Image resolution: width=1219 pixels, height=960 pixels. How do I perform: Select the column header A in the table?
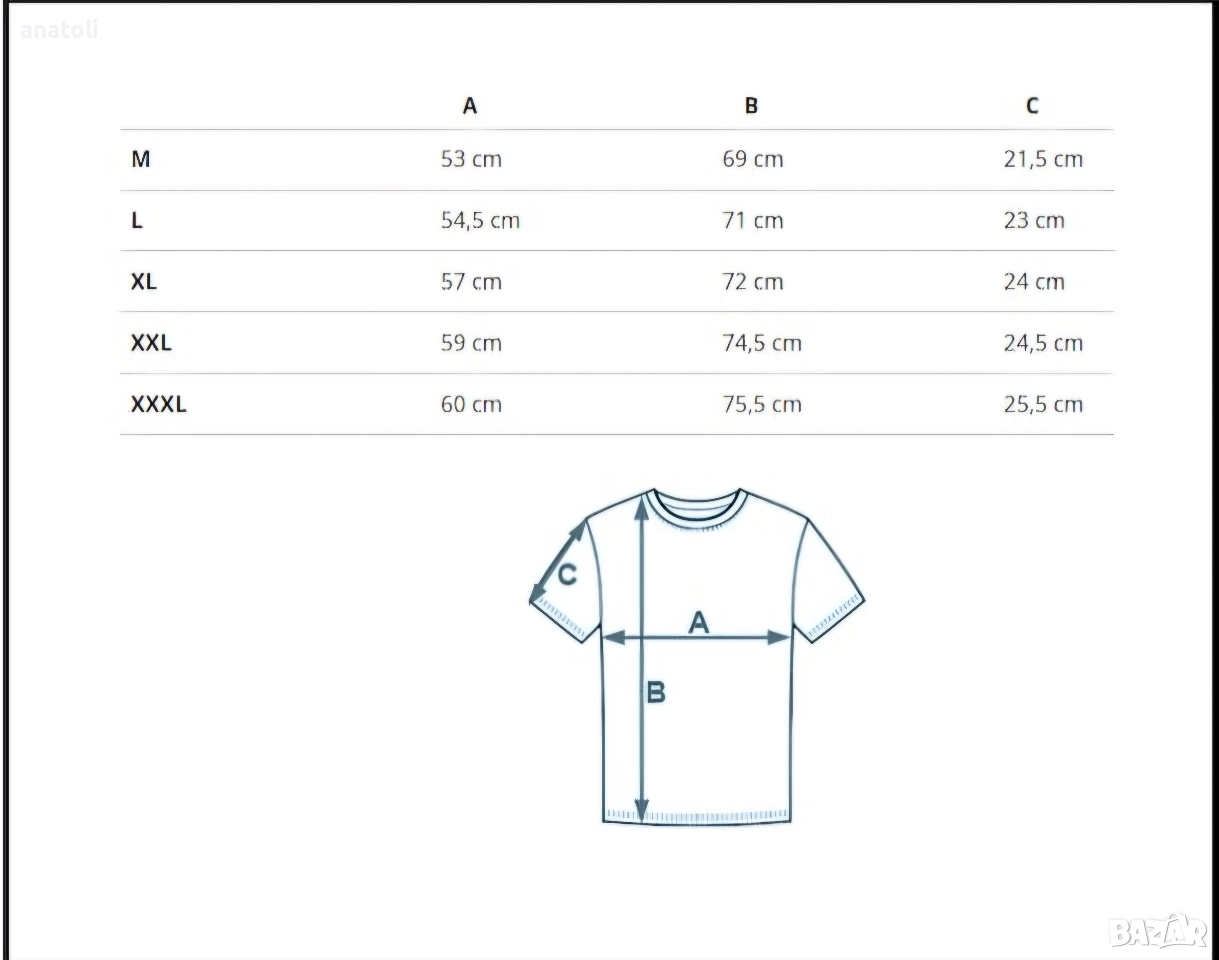click(x=470, y=105)
